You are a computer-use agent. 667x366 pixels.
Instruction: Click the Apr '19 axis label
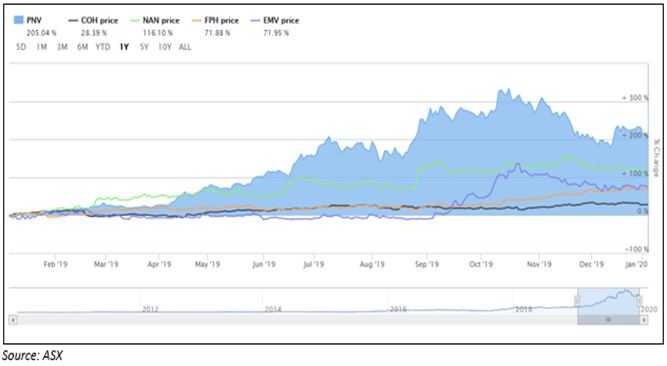pos(159,264)
